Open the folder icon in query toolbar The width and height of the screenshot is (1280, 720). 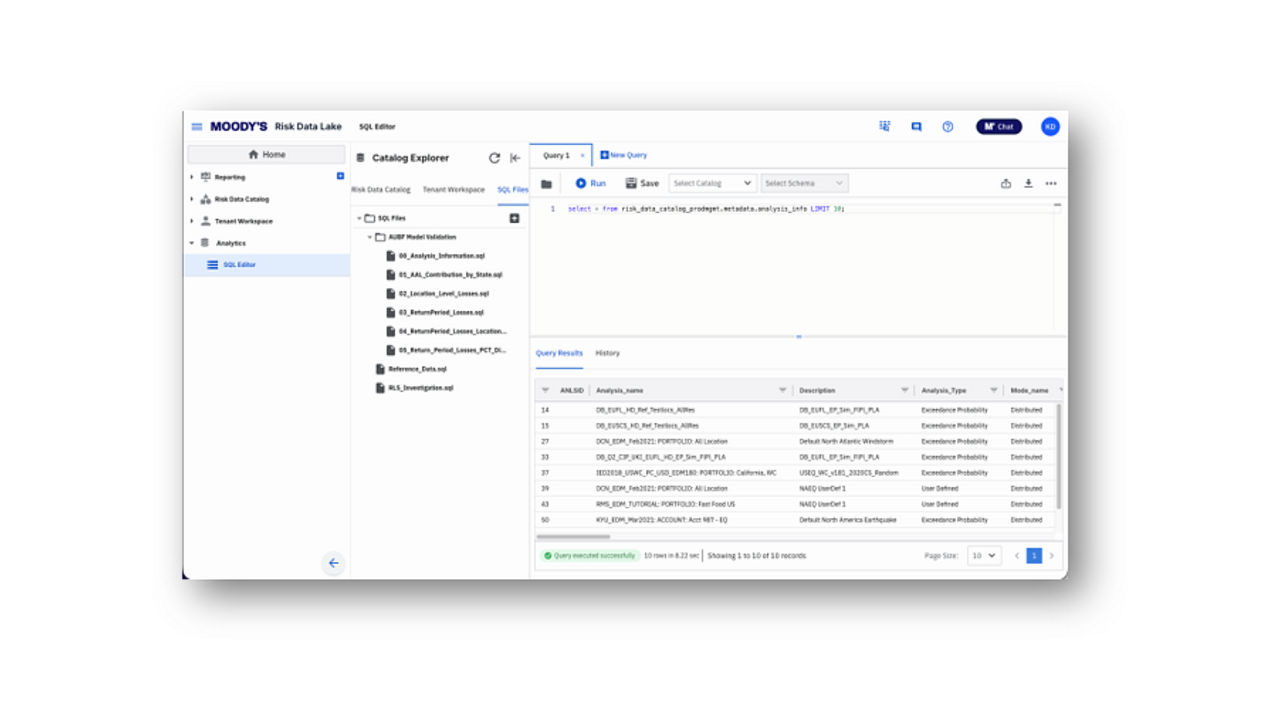pos(546,184)
